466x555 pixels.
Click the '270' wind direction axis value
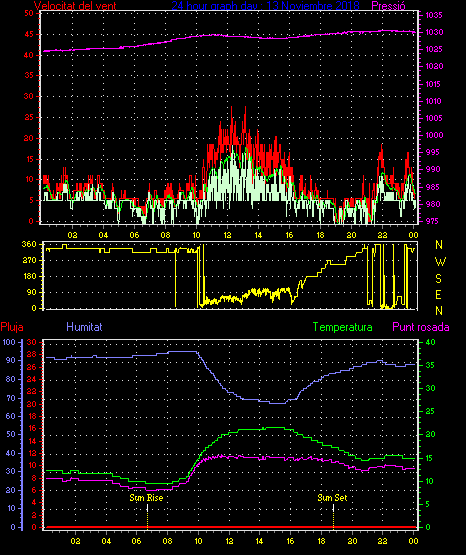click(x=29, y=261)
